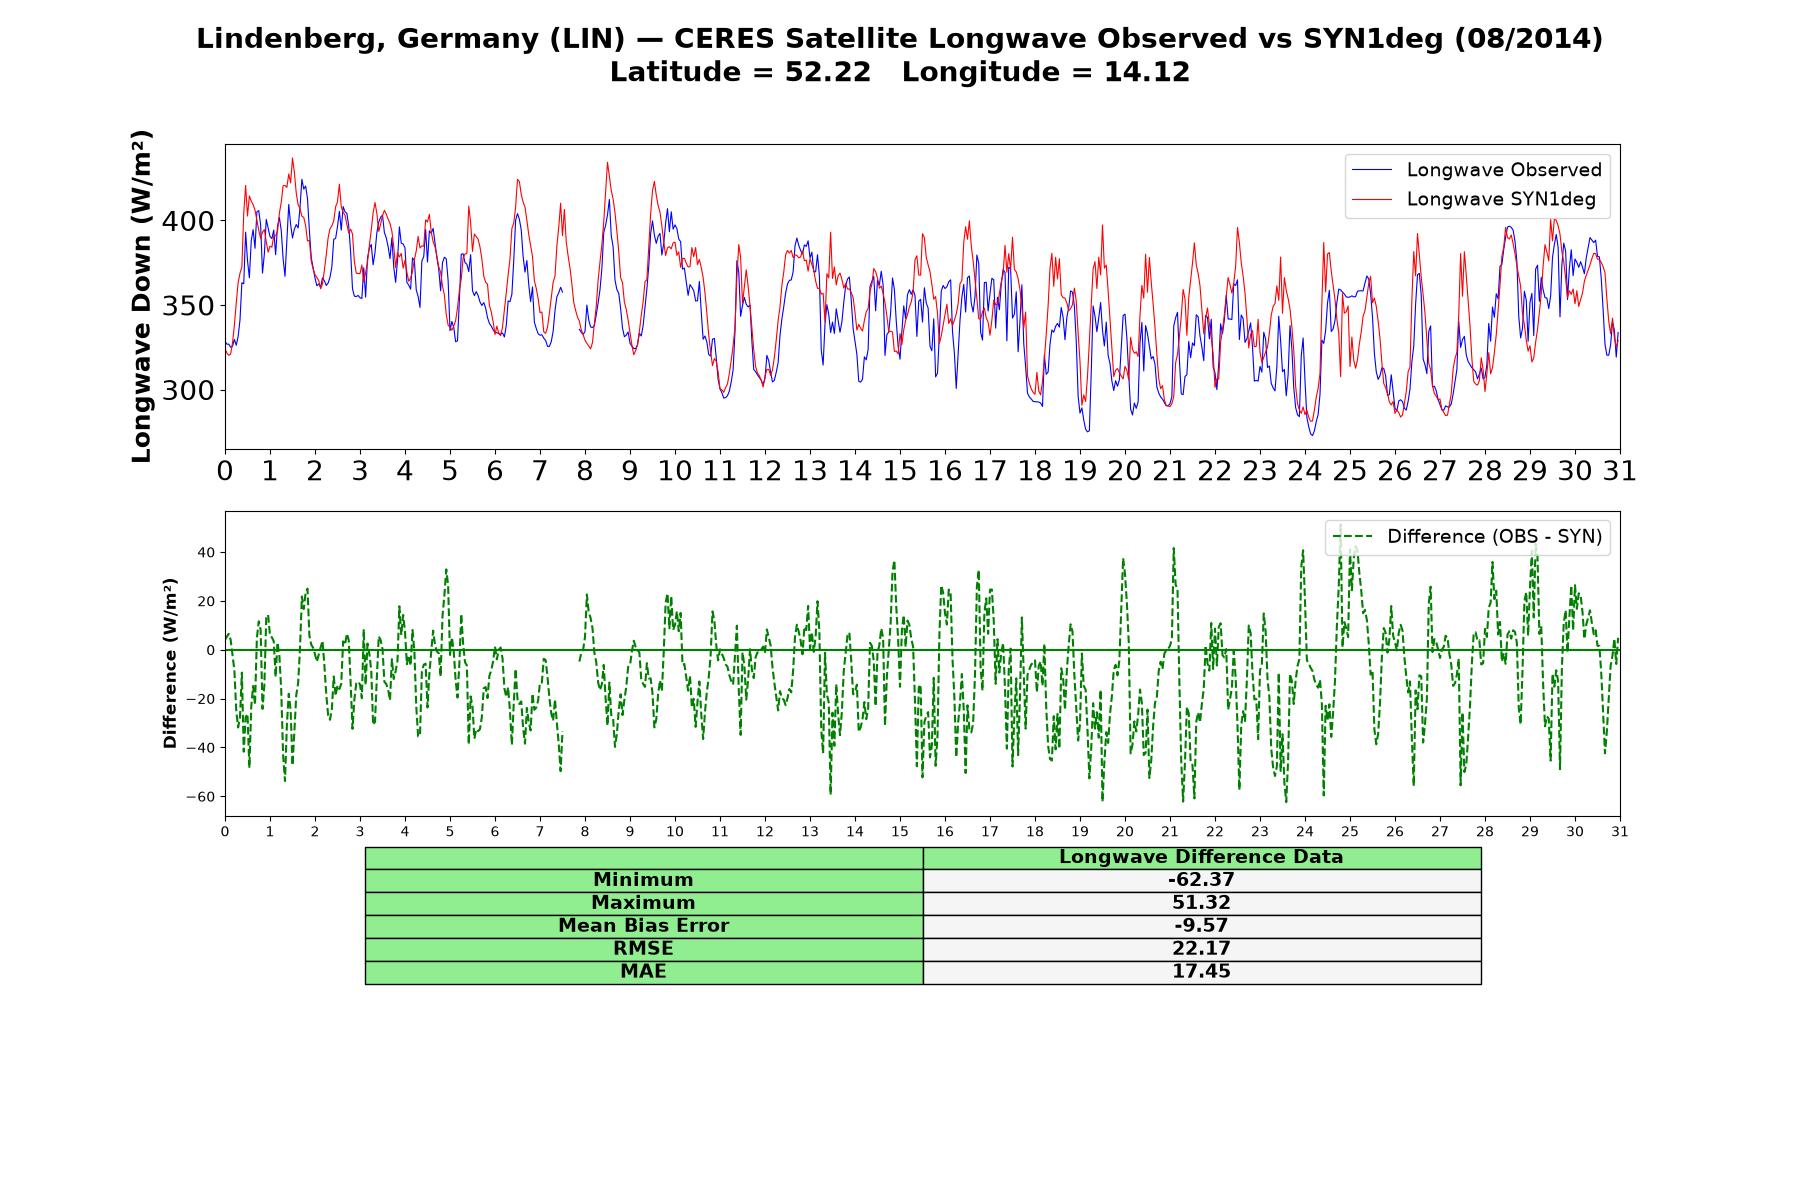The width and height of the screenshot is (1800, 1200).
Task: Click the Difference (W/m²) axis label
Action: (170, 663)
